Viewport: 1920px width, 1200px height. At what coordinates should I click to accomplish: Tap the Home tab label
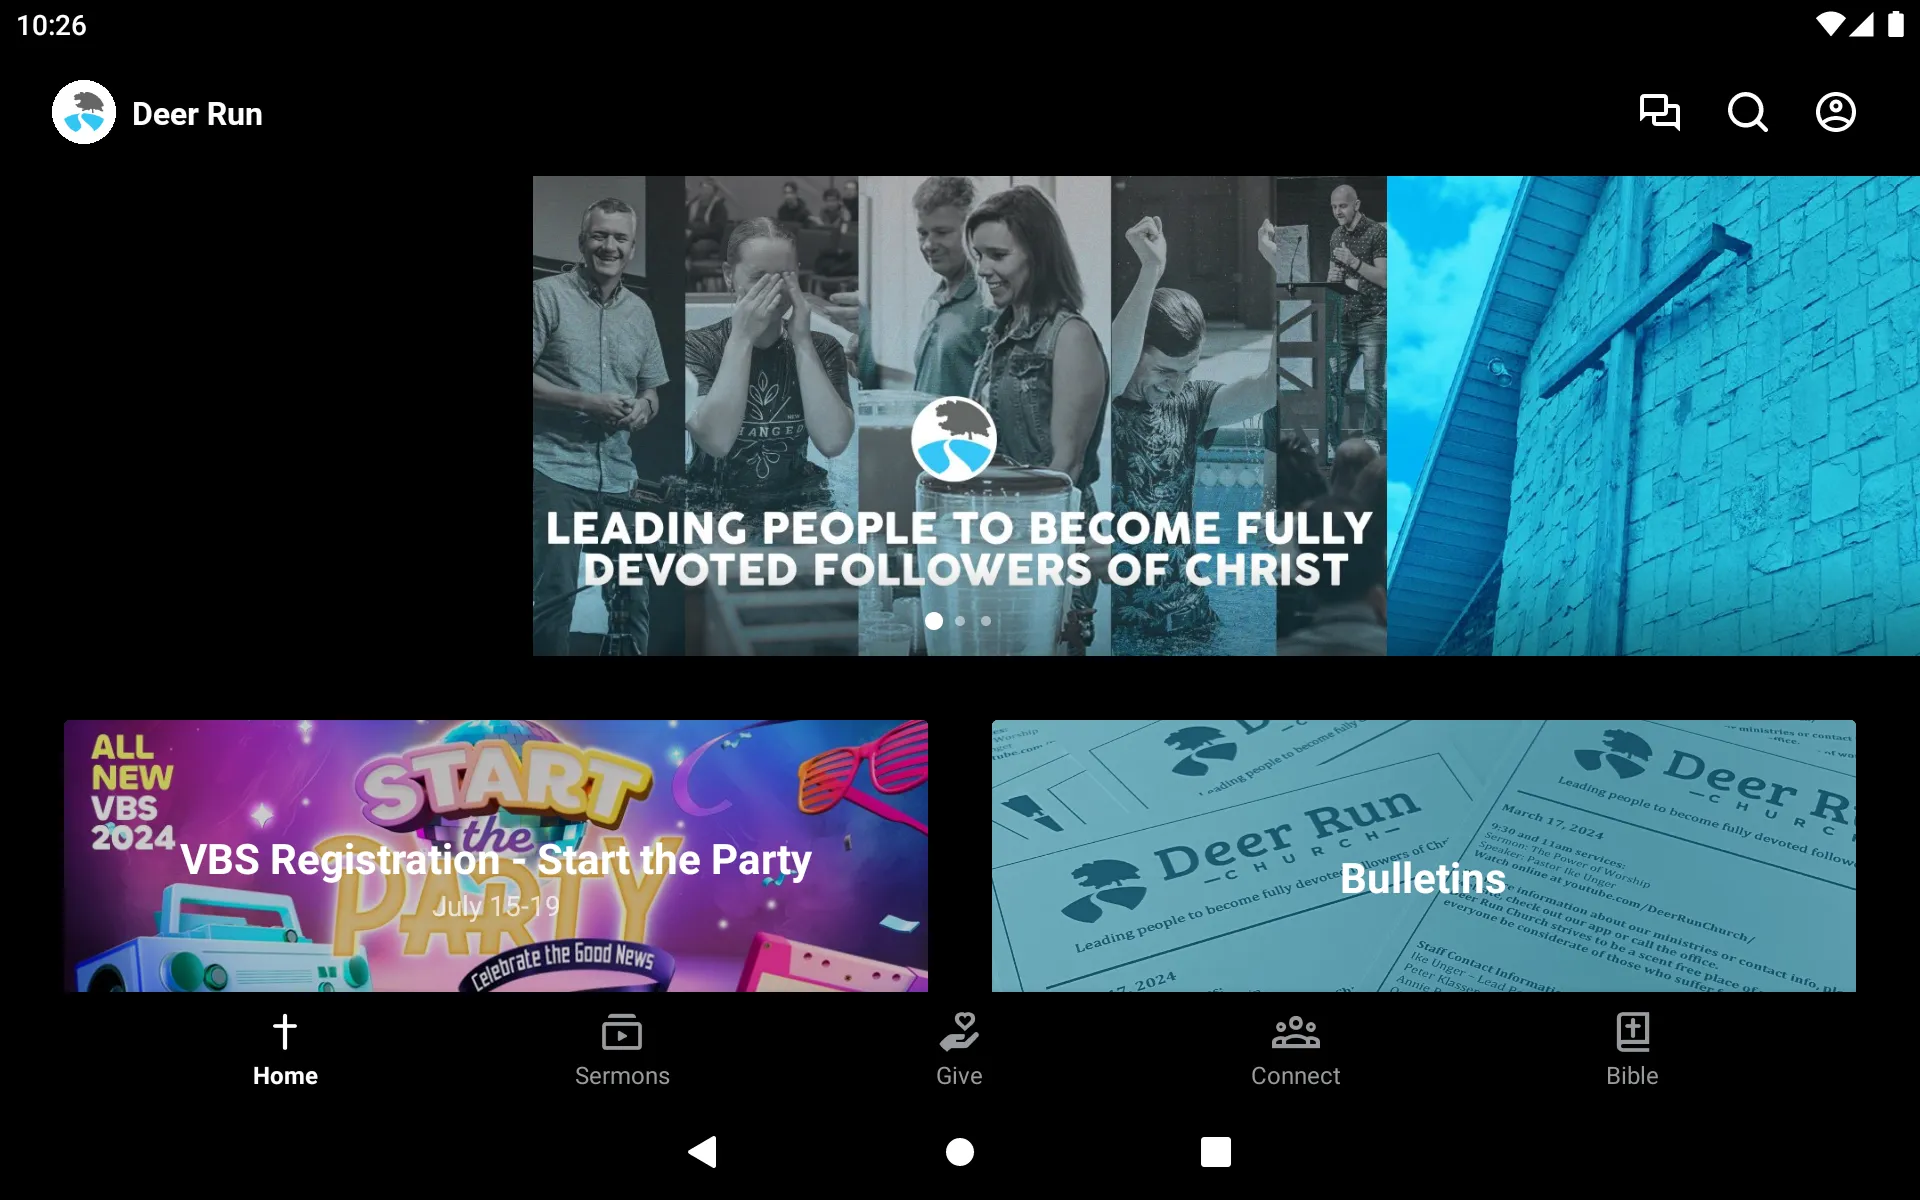[x=285, y=1074]
